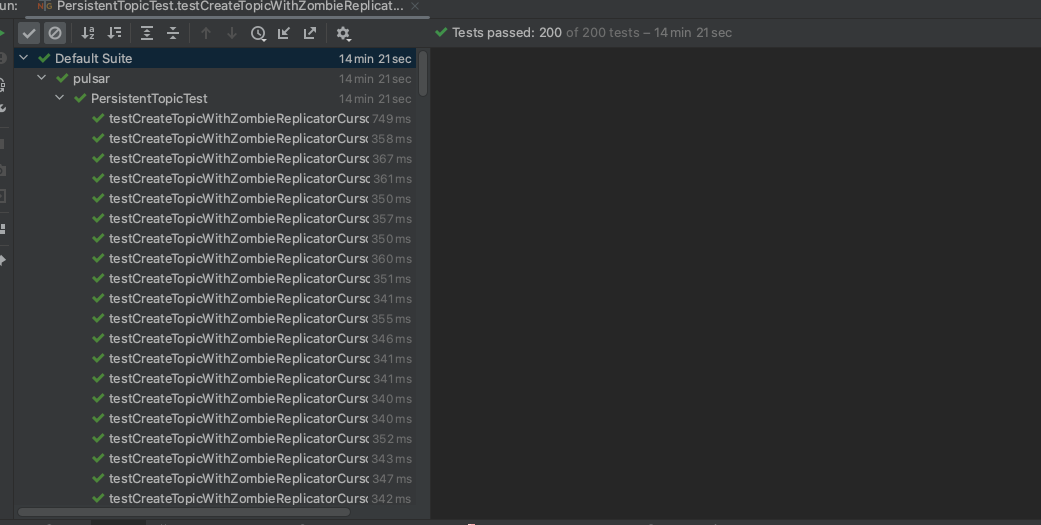Image resolution: width=1041 pixels, height=525 pixels.
Task: Close the PersistentTopicTest run tab
Action: pyautogui.click(x=415, y=6)
